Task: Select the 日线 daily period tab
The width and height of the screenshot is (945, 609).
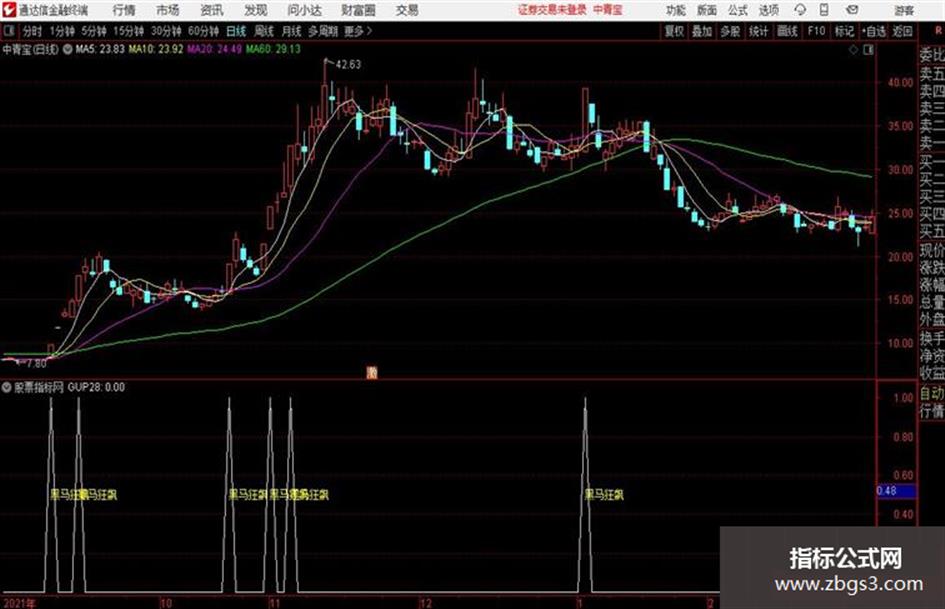Action: [x=236, y=31]
